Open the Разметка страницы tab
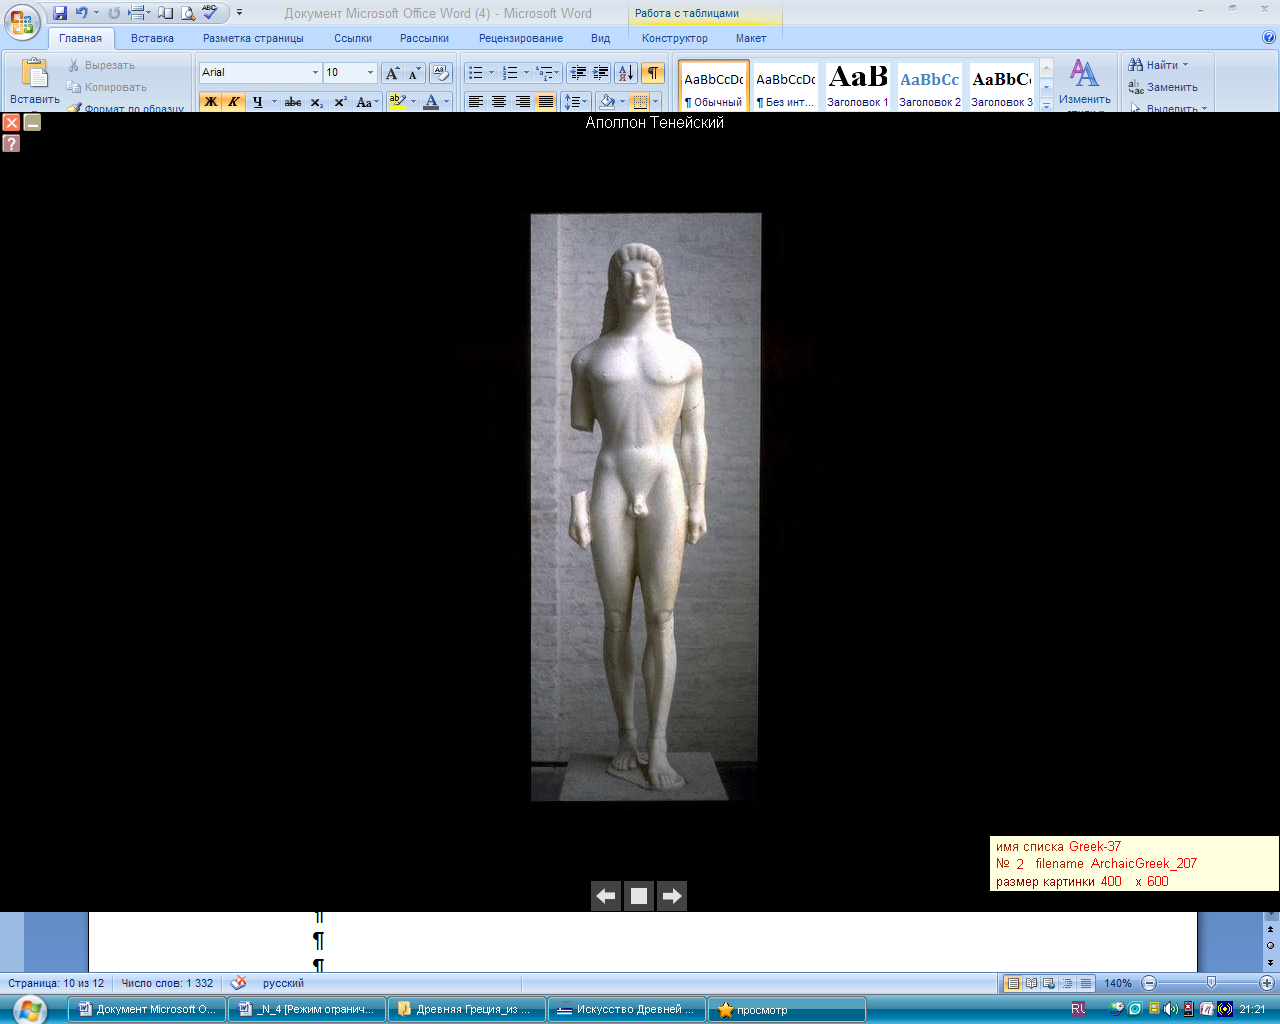The height and width of the screenshot is (1024, 1280). (x=253, y=38)
